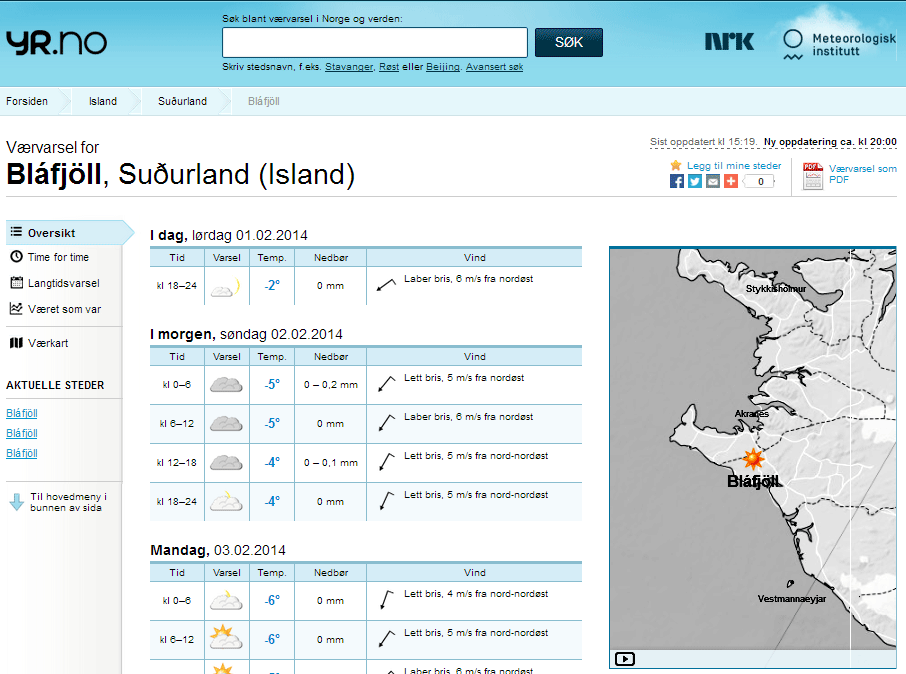Go to Suðurland in the breadcrumb
The width and height of the screenshot is (906, 674).
tap(182, 101)
